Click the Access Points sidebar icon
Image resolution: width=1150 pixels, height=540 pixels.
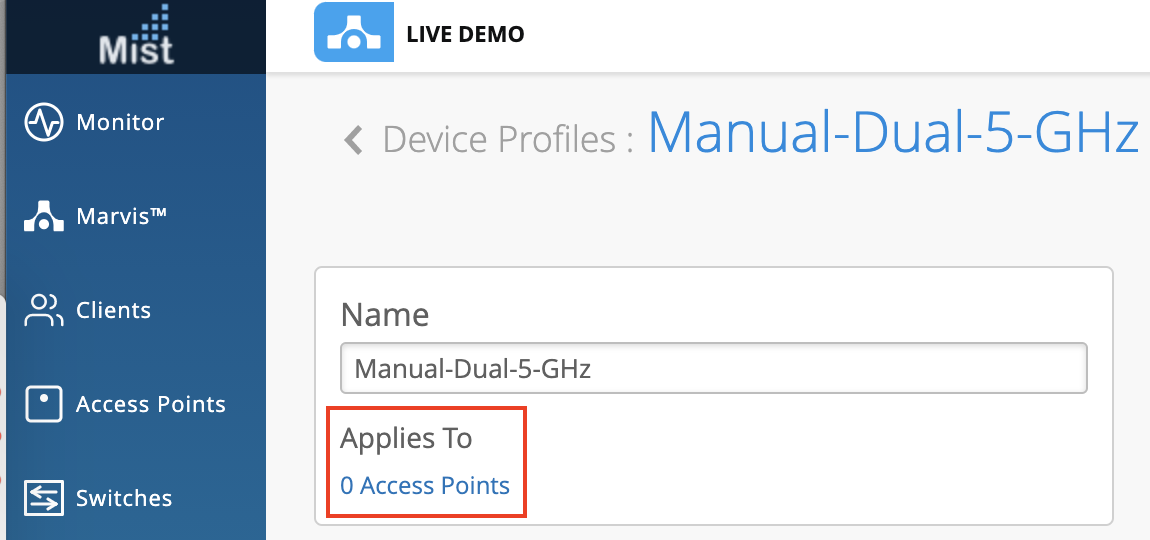coord(44,404)
